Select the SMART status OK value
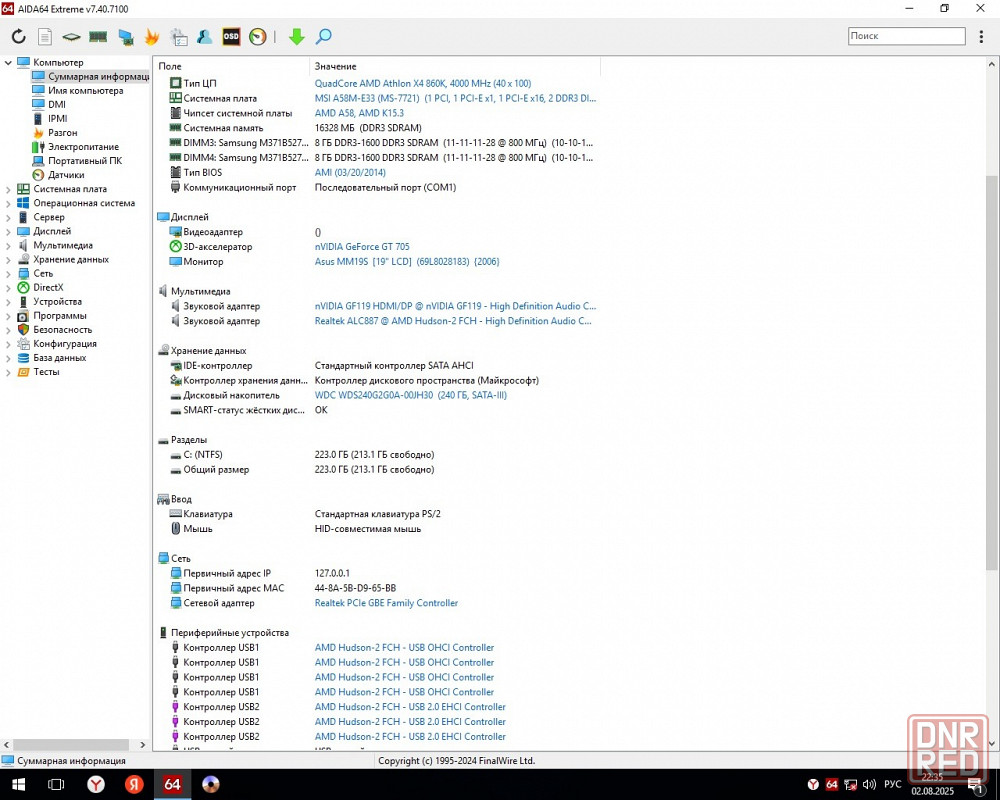The image size is (1000, 800). click(x=321, y=410)
